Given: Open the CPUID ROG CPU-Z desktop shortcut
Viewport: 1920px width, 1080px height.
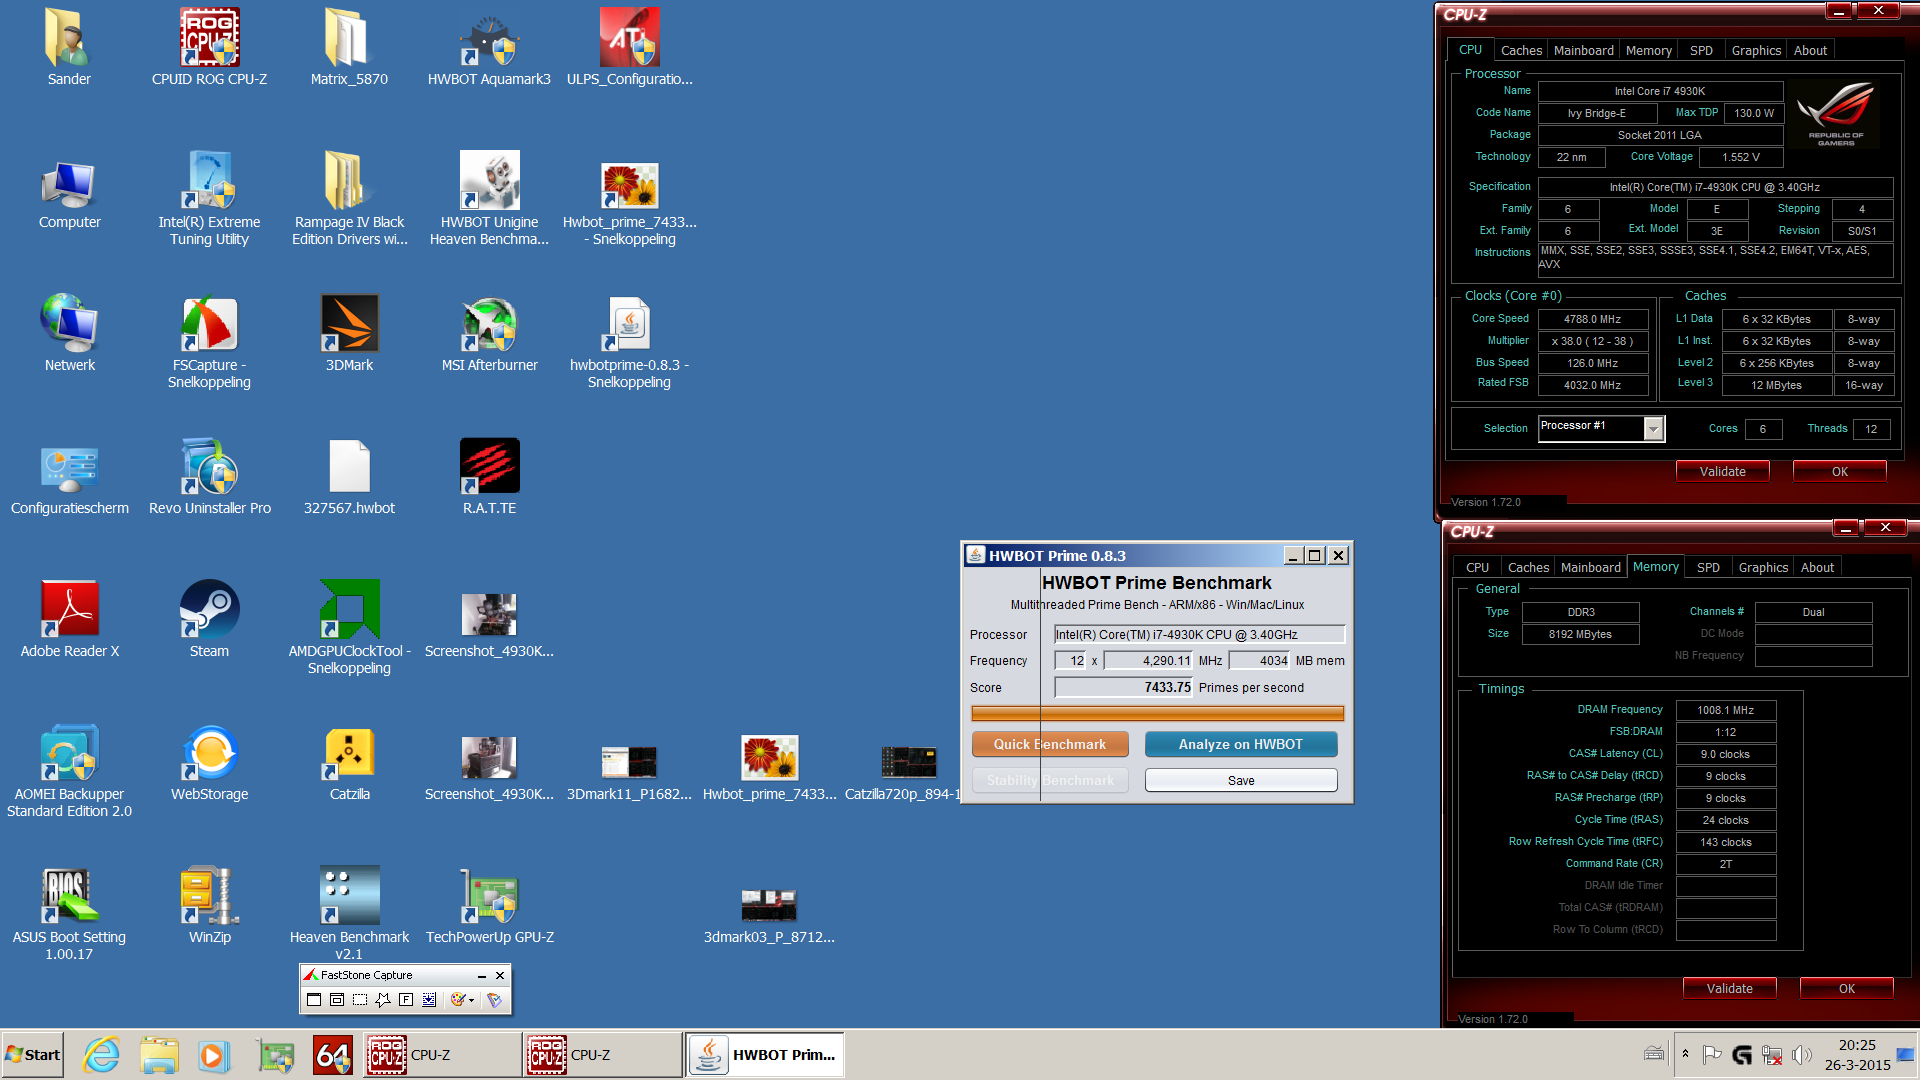Looking at the screenshot, I should (x=209, y=47).
